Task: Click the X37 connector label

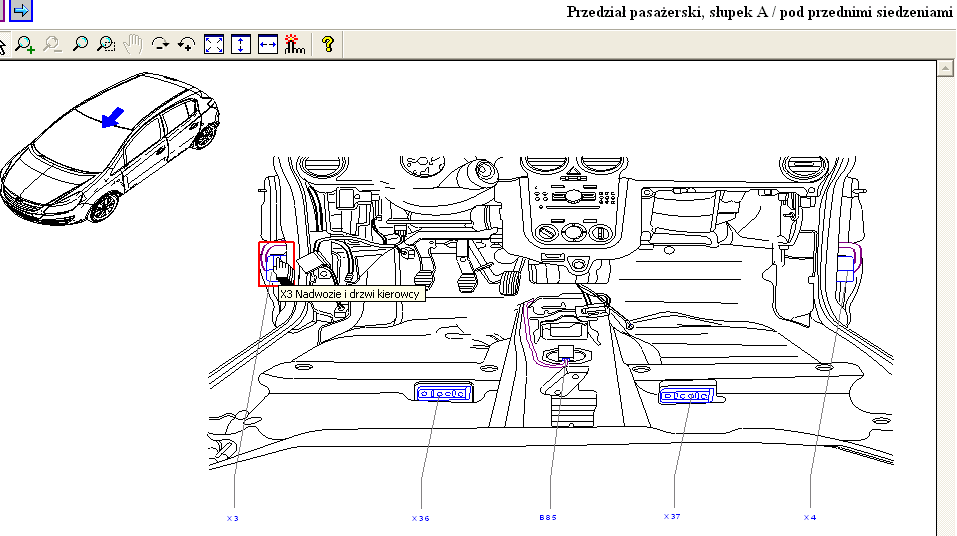Action: (x=672, y=517)
